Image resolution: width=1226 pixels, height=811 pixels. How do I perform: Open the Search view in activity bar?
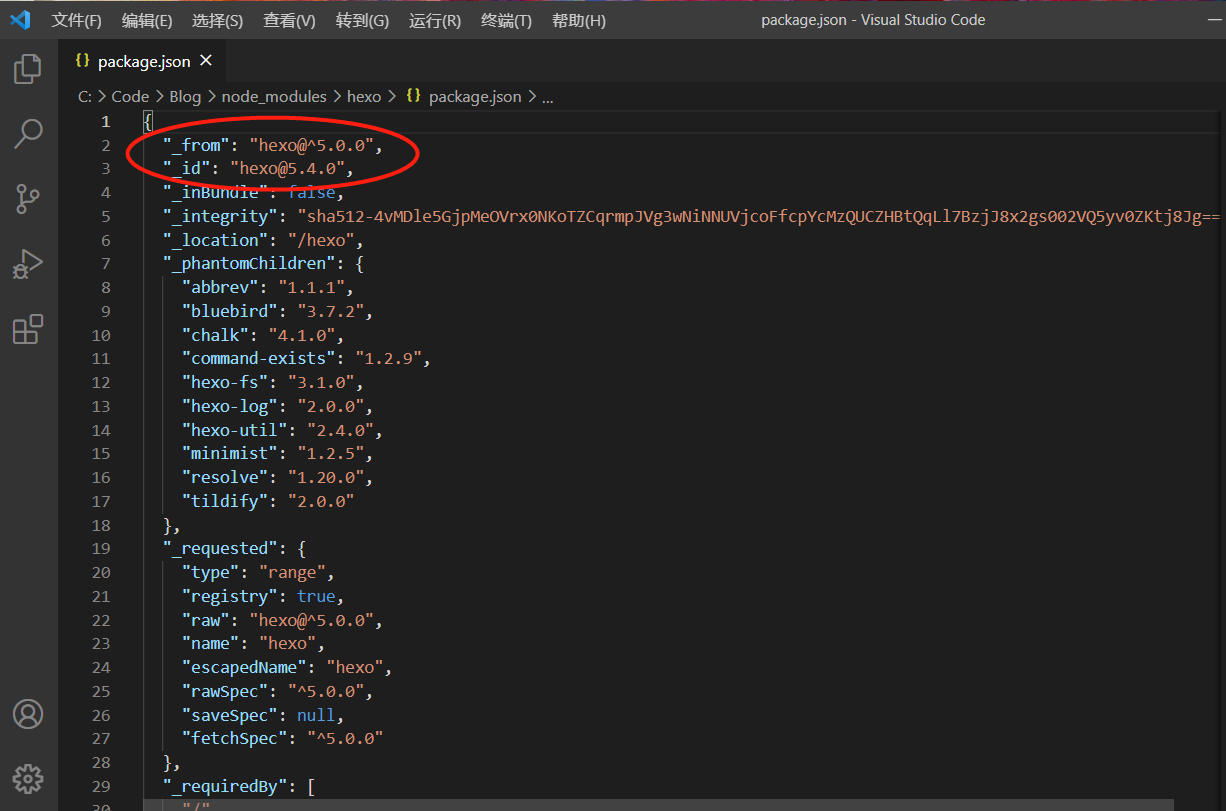click(28, 133)
